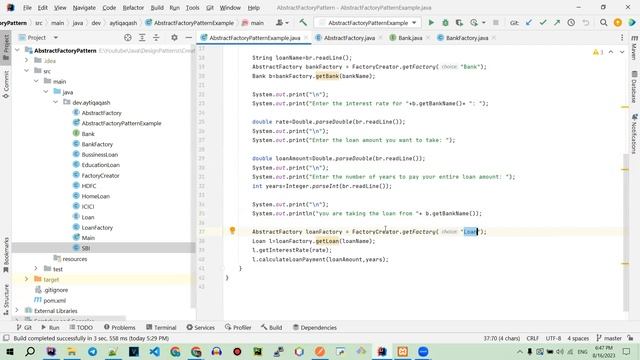Select LoanFactory class in tree

click(97, 227)
